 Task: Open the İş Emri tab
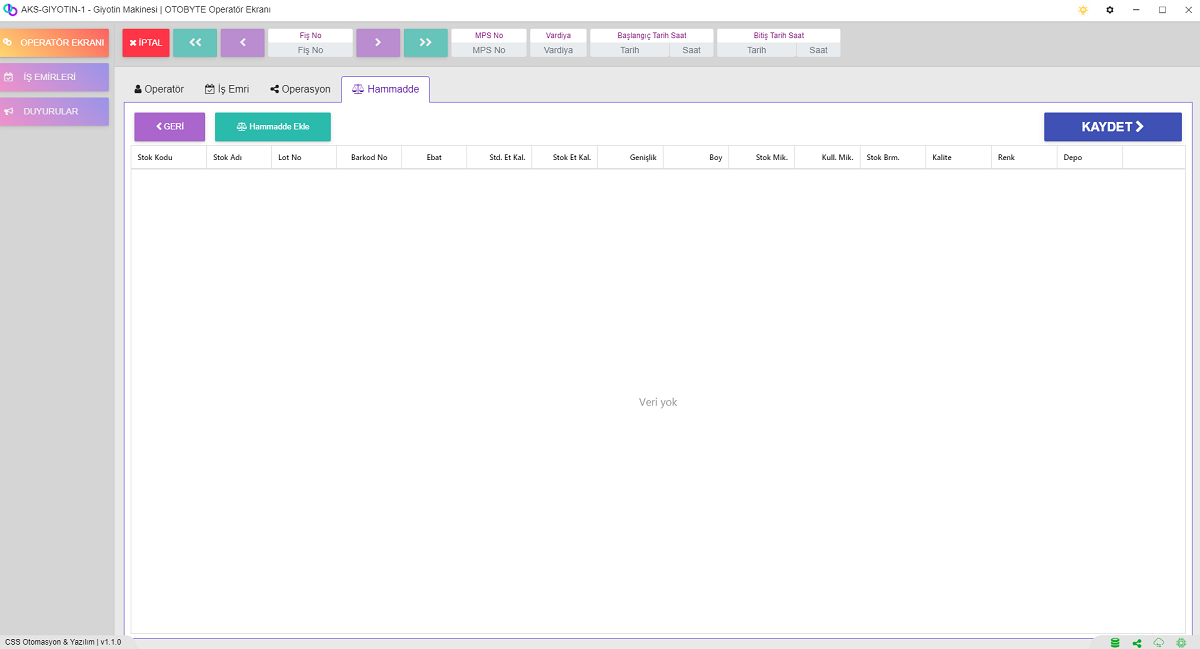click(227, 89)
